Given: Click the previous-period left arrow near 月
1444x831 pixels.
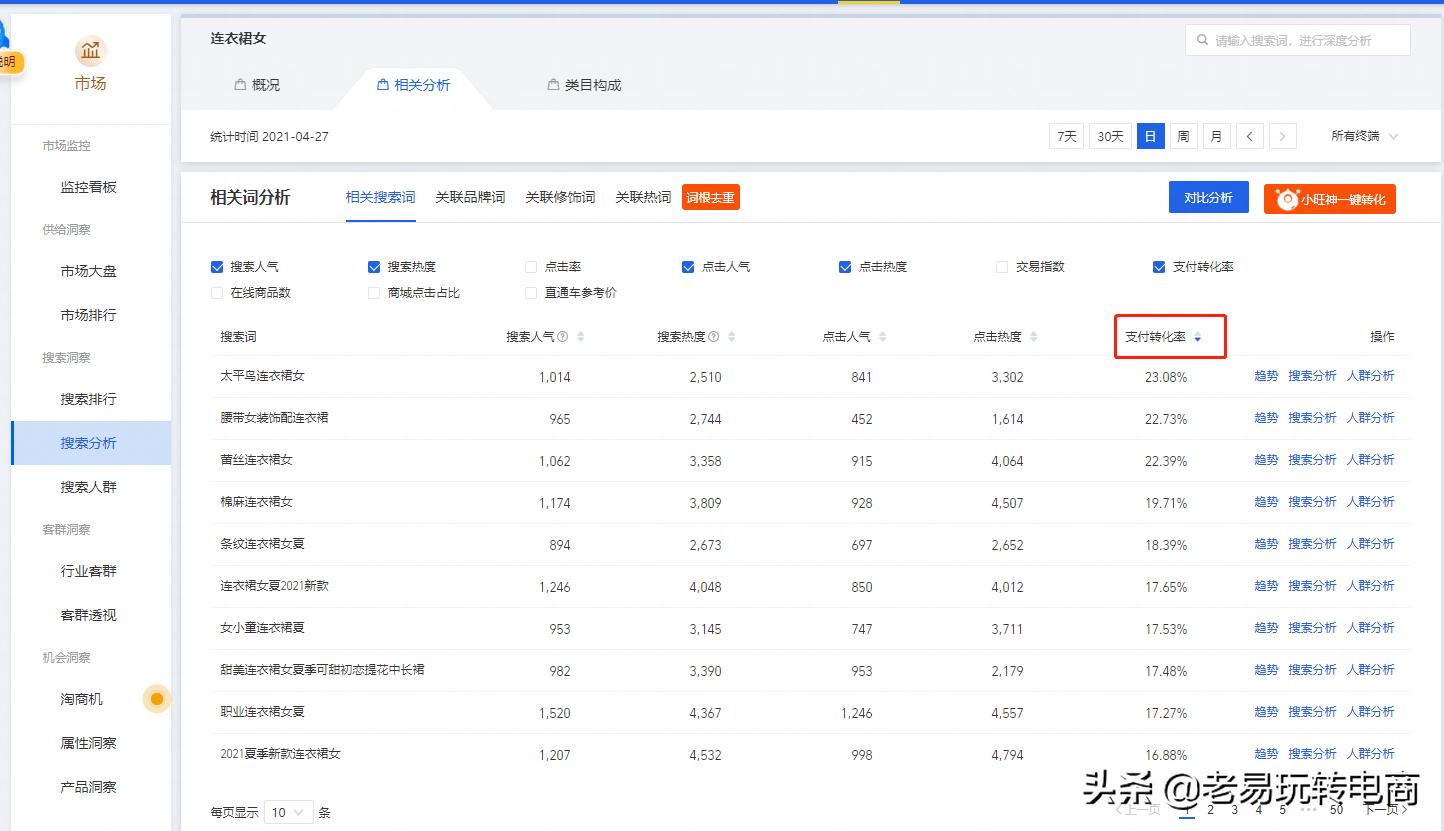Looking at the screenshot, I should click(x=1249, y=135).
